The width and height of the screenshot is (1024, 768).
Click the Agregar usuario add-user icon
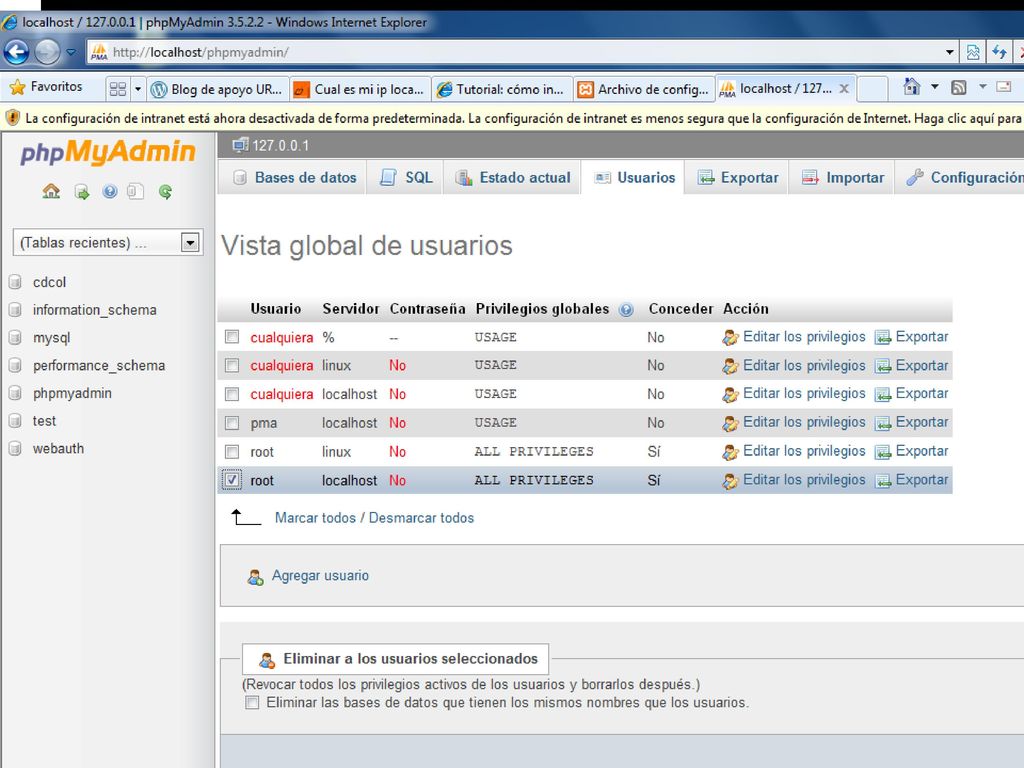click(255, 577)
